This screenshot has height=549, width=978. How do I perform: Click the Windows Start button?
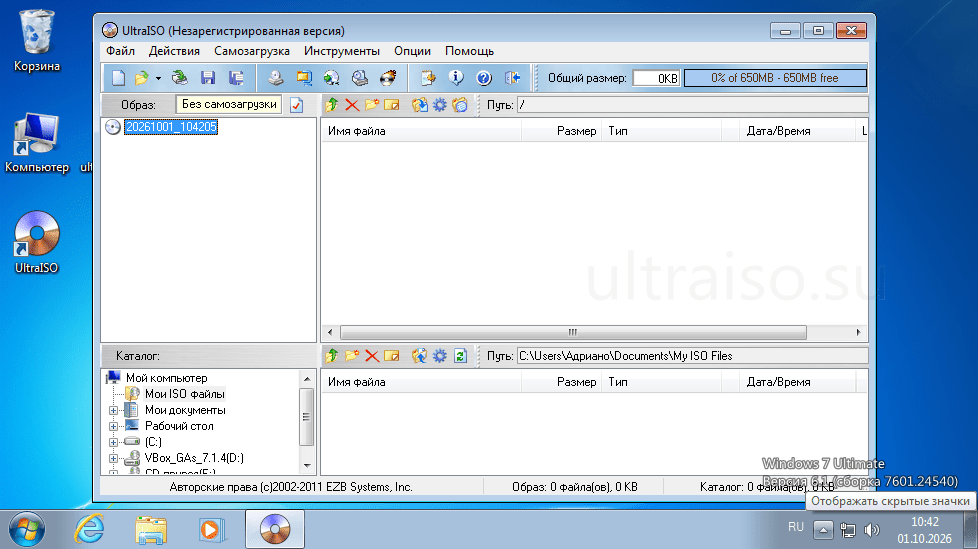(x=27, y=530)
